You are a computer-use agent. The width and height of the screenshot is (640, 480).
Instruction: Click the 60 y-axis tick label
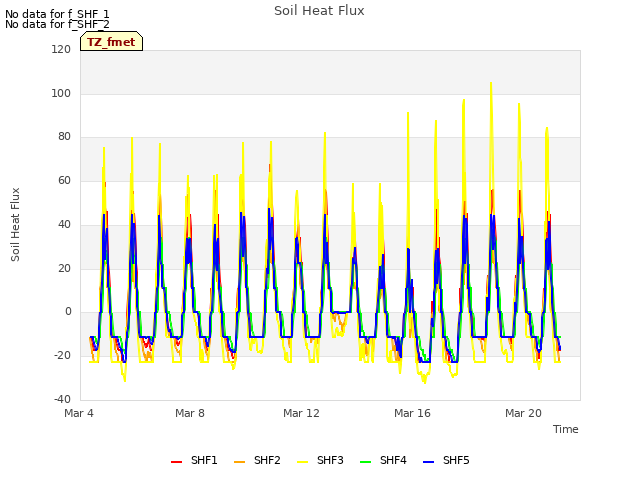(64, 180)
